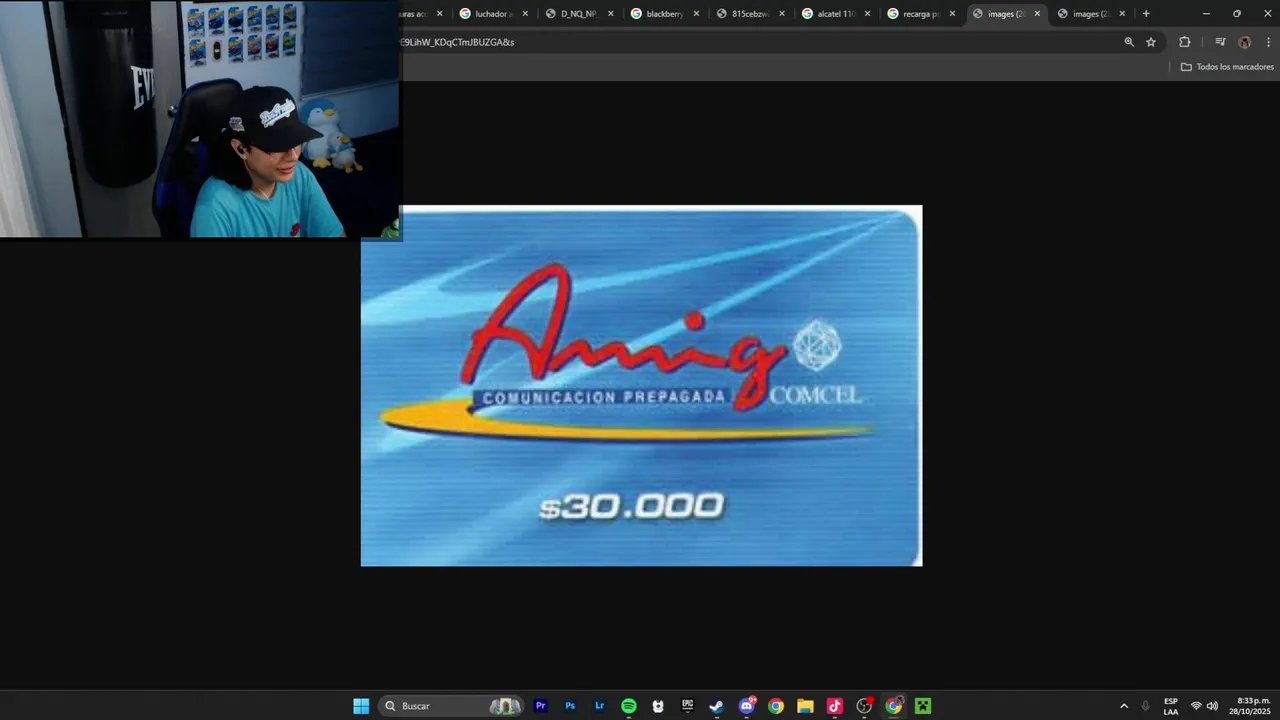Launch Epic Games from the taskbar
The height and width of the screenshot is (720, 1280).
pyautogui.click(x=687, y=706)
